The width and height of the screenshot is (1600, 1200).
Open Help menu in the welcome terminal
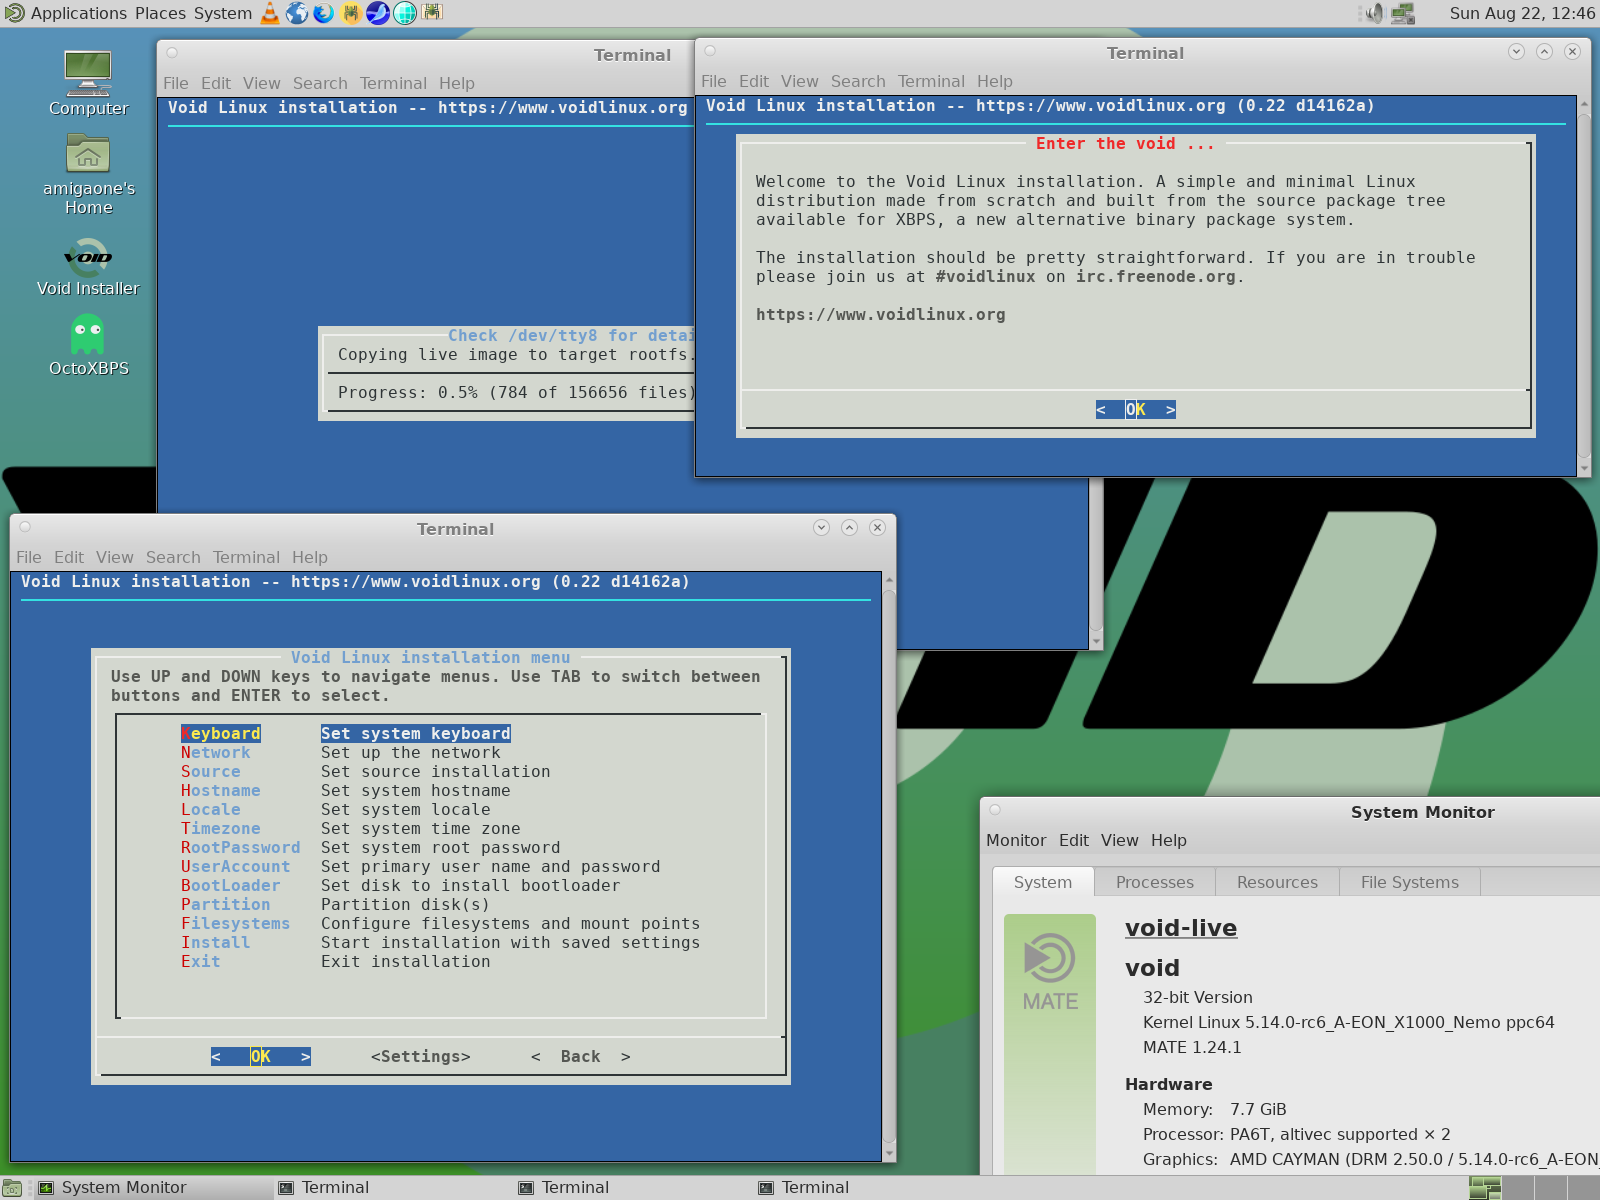(995, 81)
